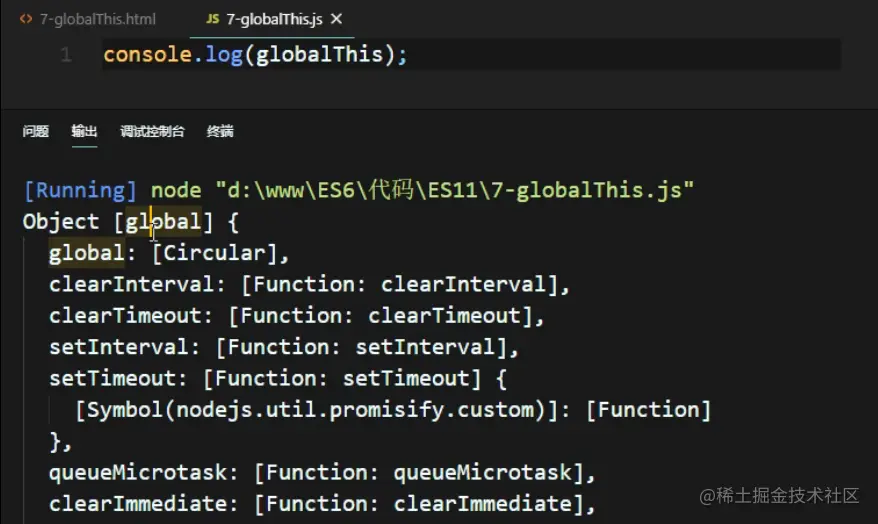Click the queueMicrotask: [Function: queueMicrotask] line

tap(322, 472)
